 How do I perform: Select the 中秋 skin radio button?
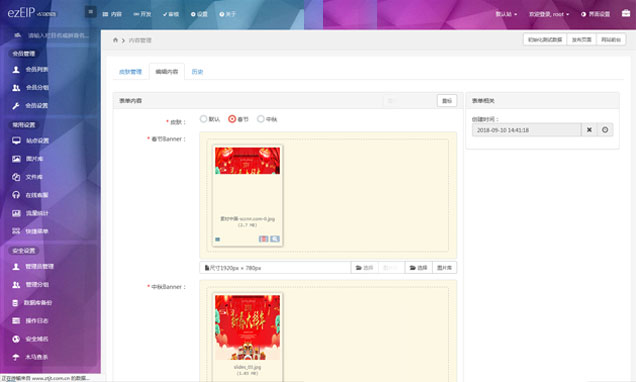261,119
